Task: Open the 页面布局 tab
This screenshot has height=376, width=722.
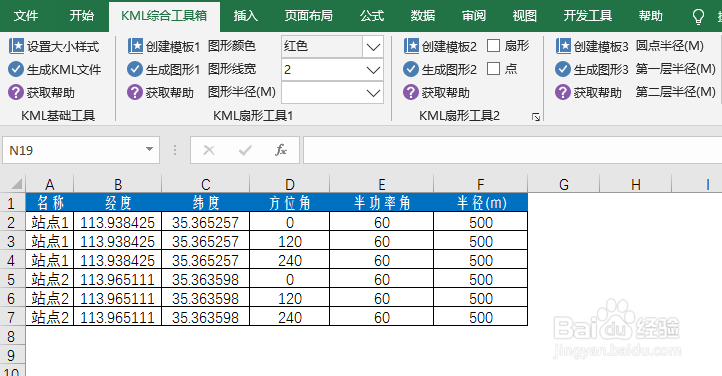Action: click(x=308, y=16)
